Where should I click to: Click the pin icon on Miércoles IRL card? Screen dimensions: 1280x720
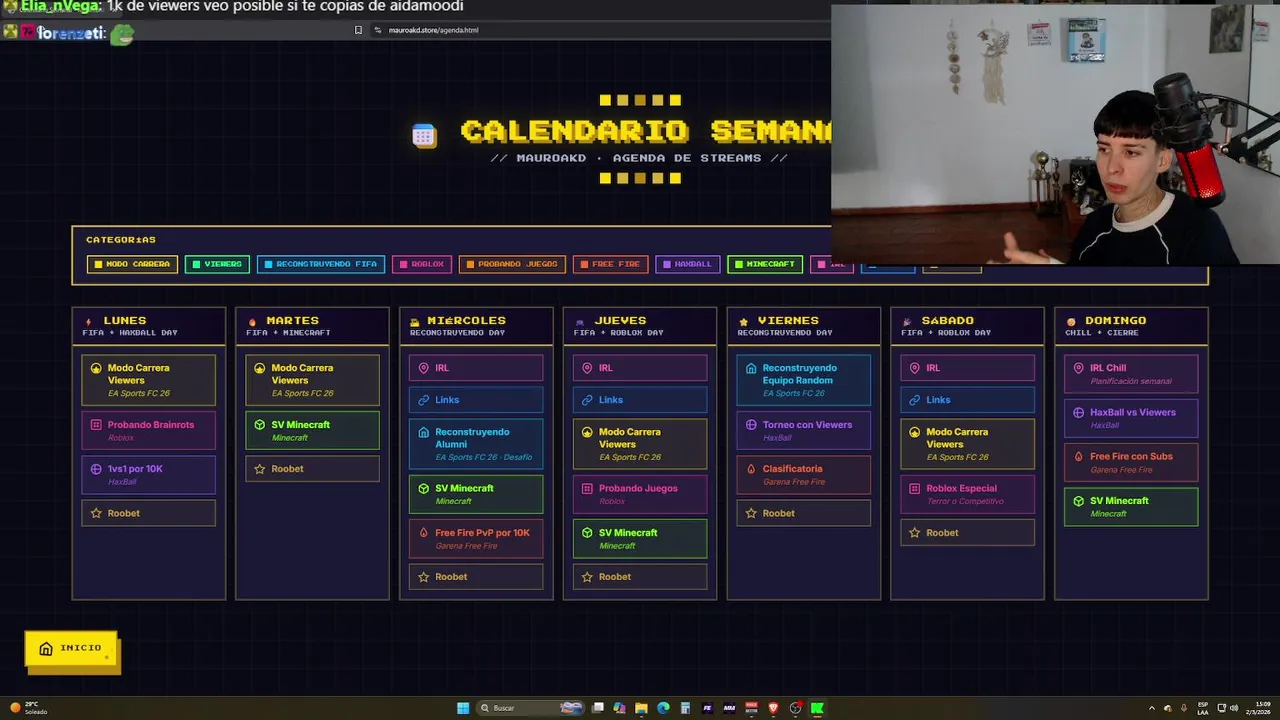point(424,368)
